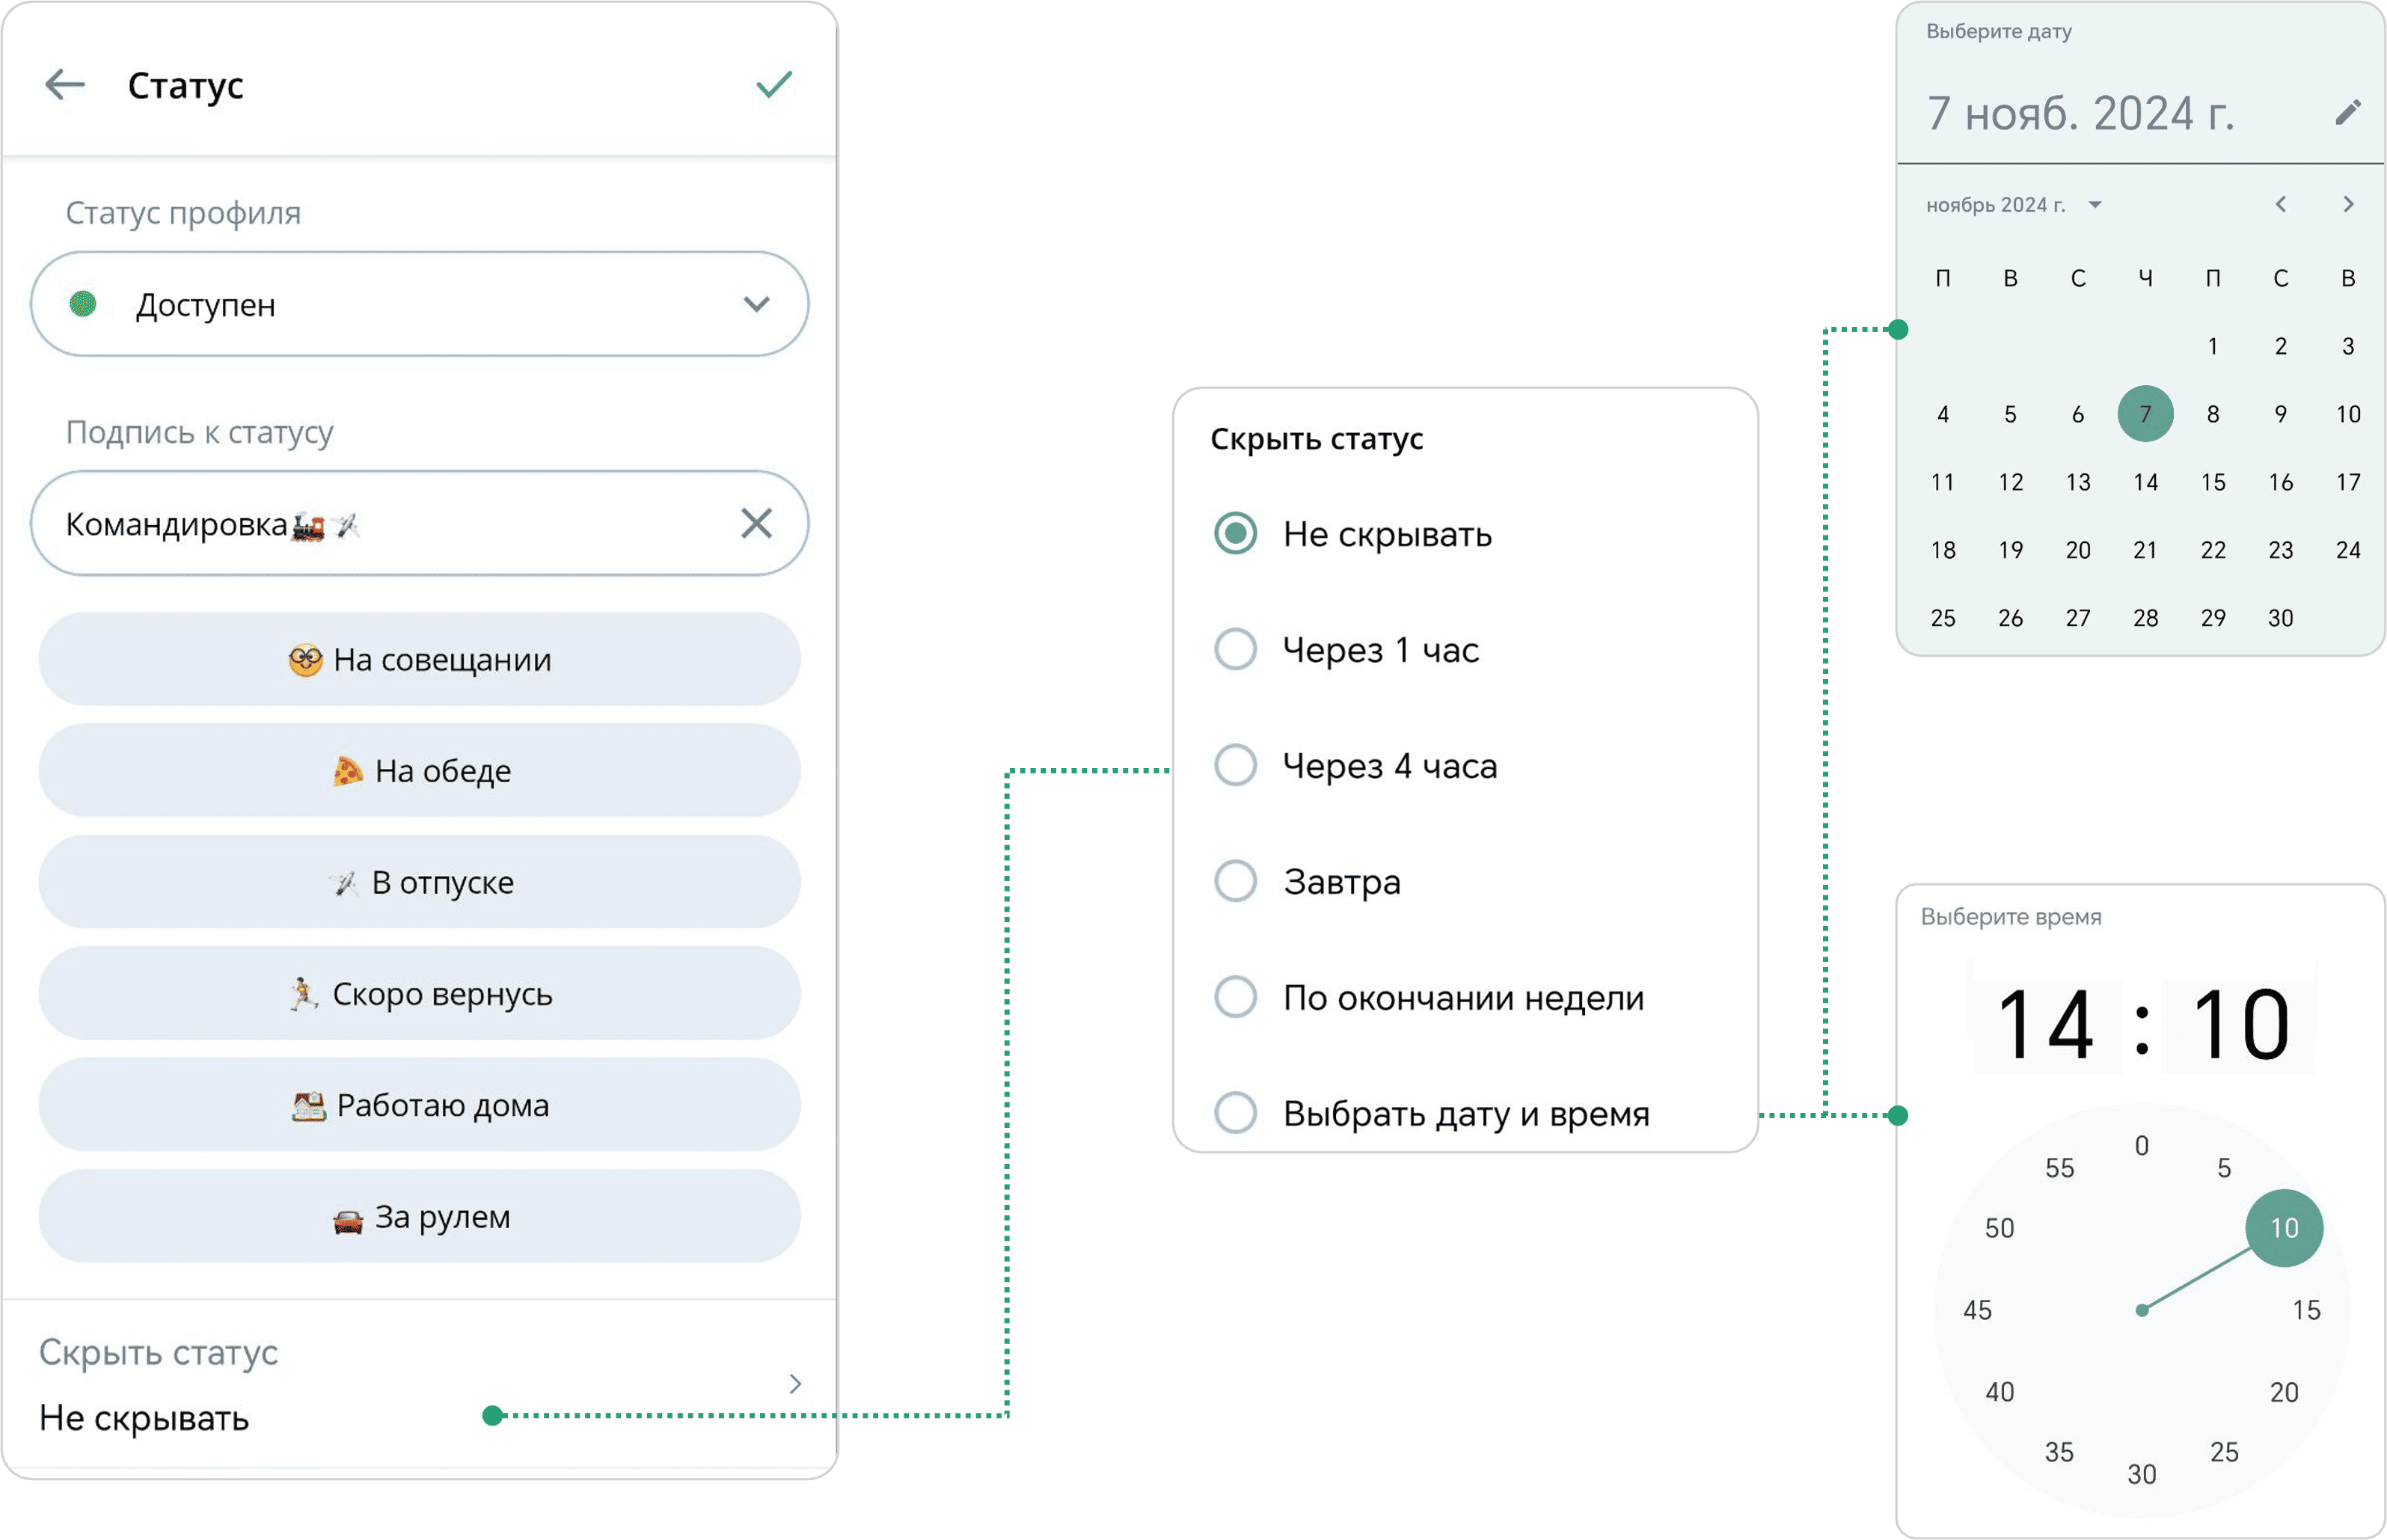The width and height of the screenshot is (2387, 1540).
Task: Select the Завтра radio option
Action: click(x=1236, y=882)
